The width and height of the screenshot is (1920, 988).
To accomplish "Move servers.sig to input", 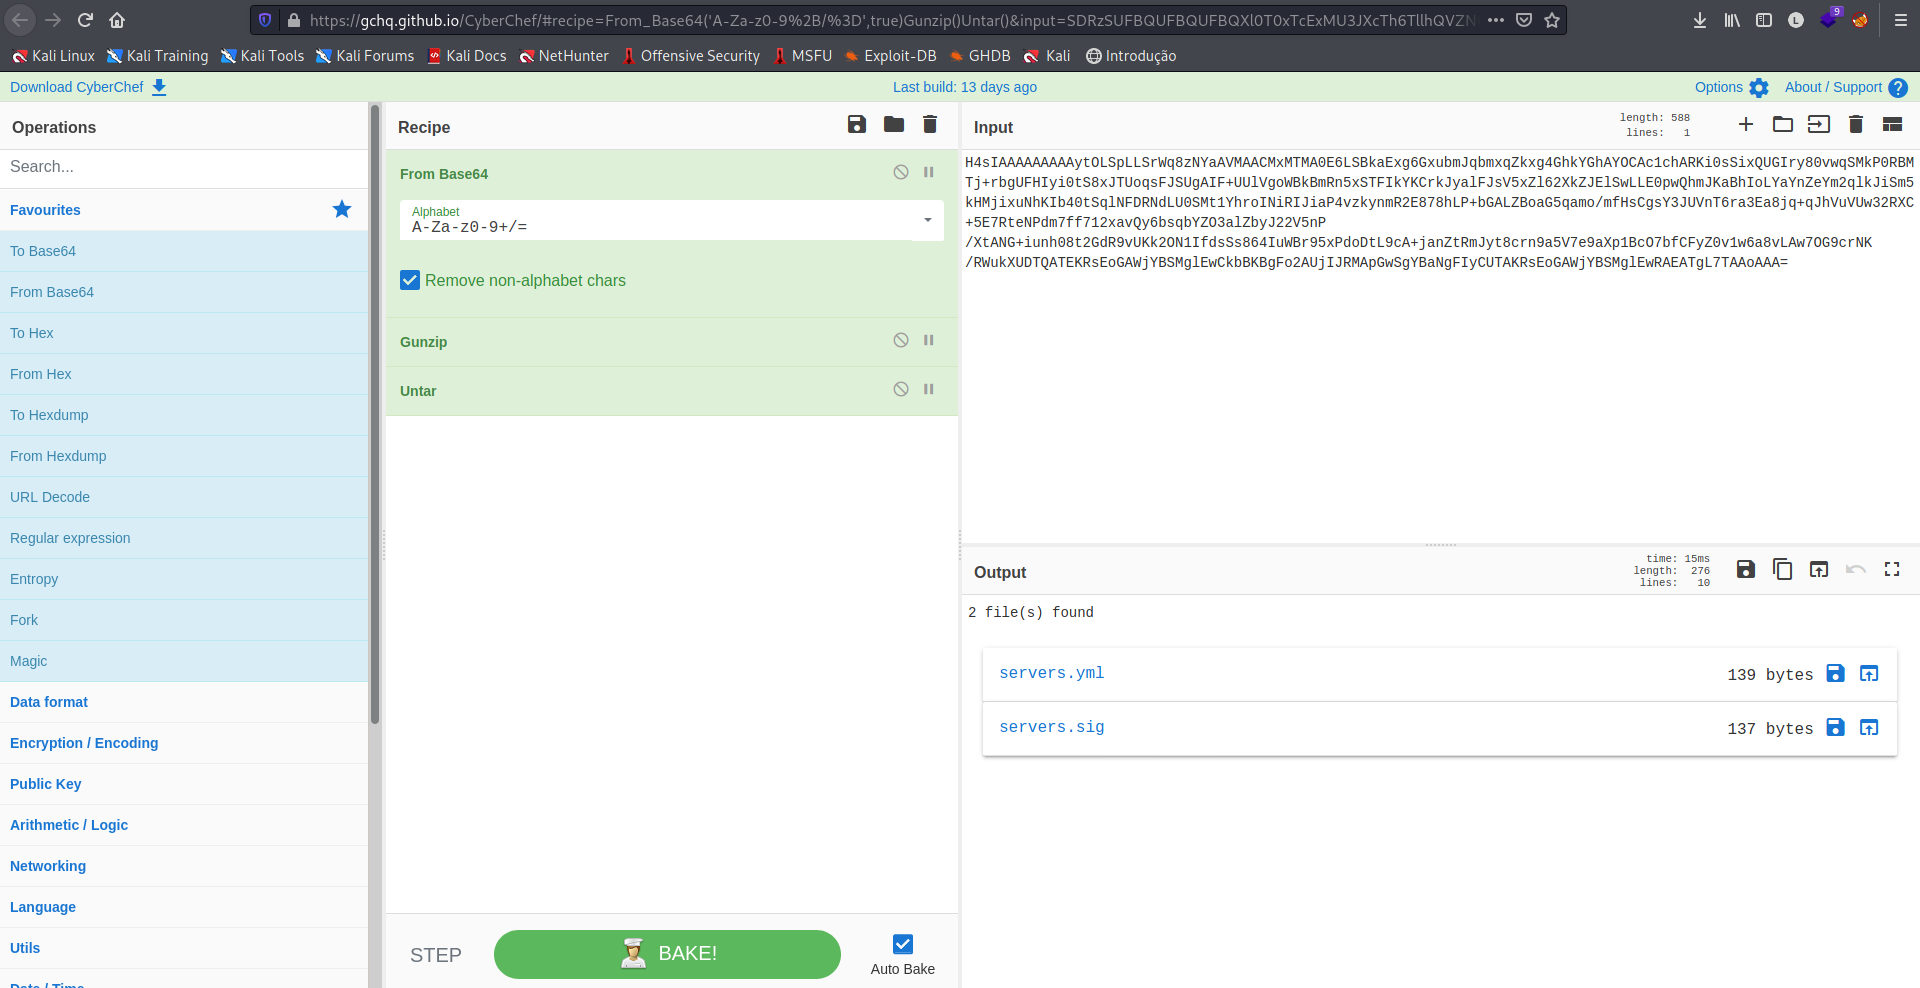I will [1869, 728].
